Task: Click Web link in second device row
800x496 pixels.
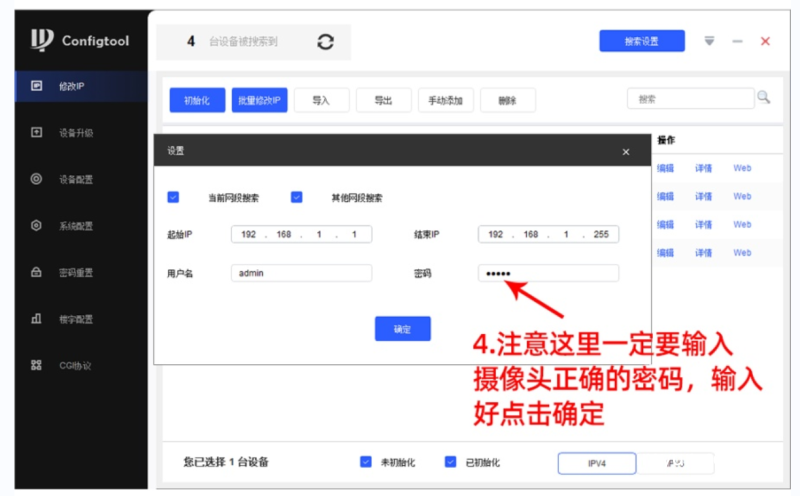Action: tap(742, 196)
